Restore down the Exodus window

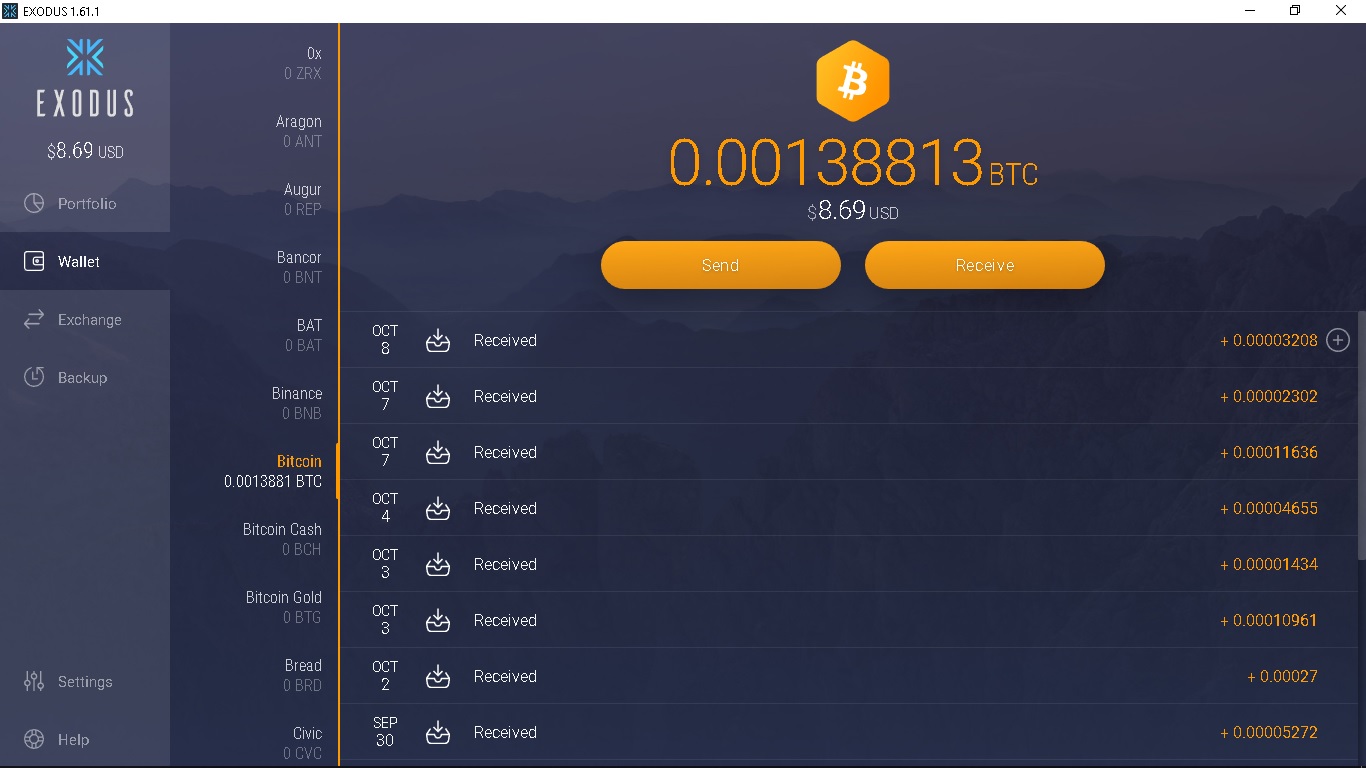1295,11
